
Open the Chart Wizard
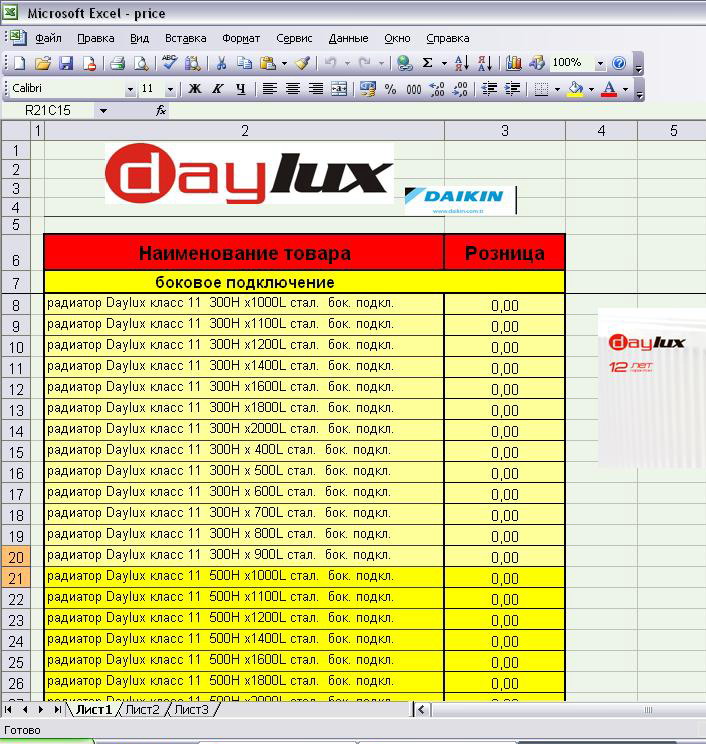[x=514, y=63]
